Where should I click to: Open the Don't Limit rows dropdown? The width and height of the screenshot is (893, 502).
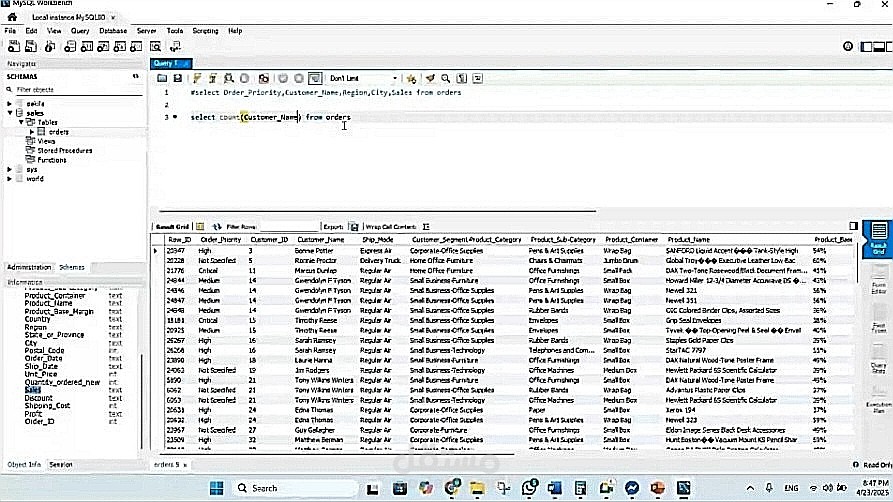point(364,78)
